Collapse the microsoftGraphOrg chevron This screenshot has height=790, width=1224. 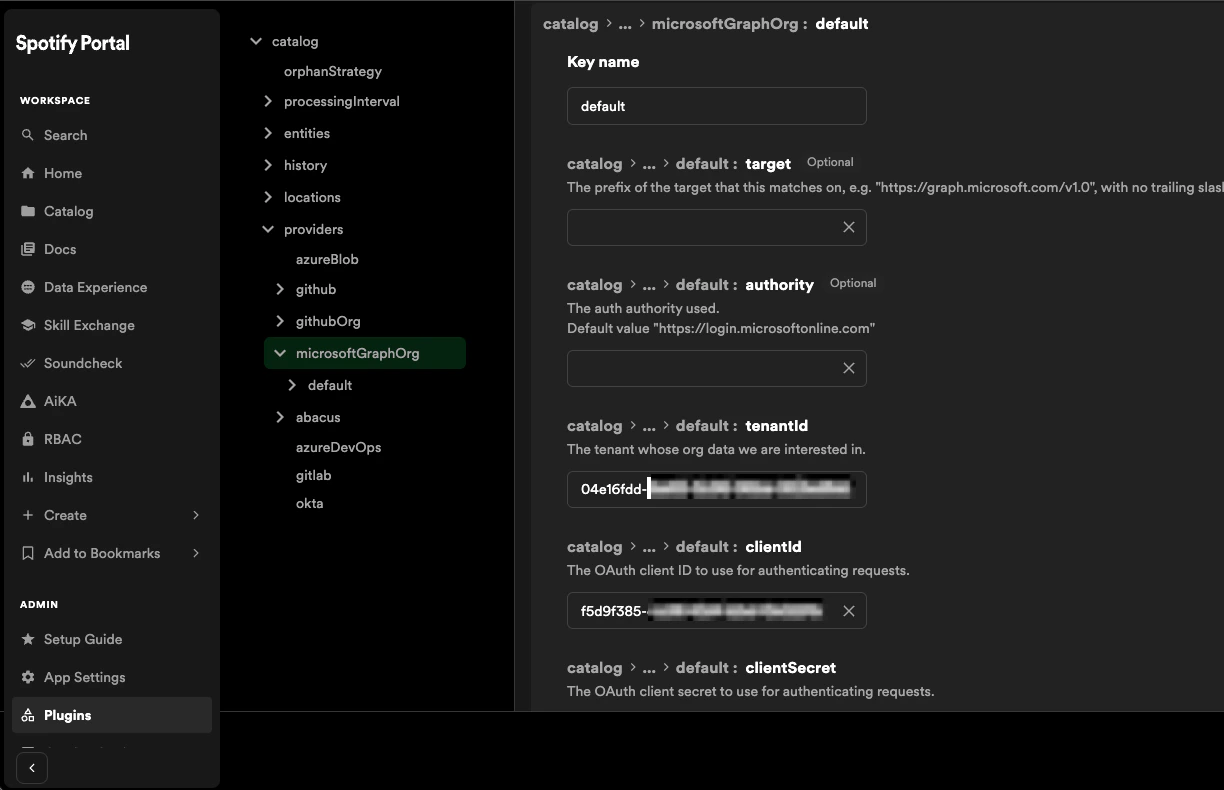[280, 353]
